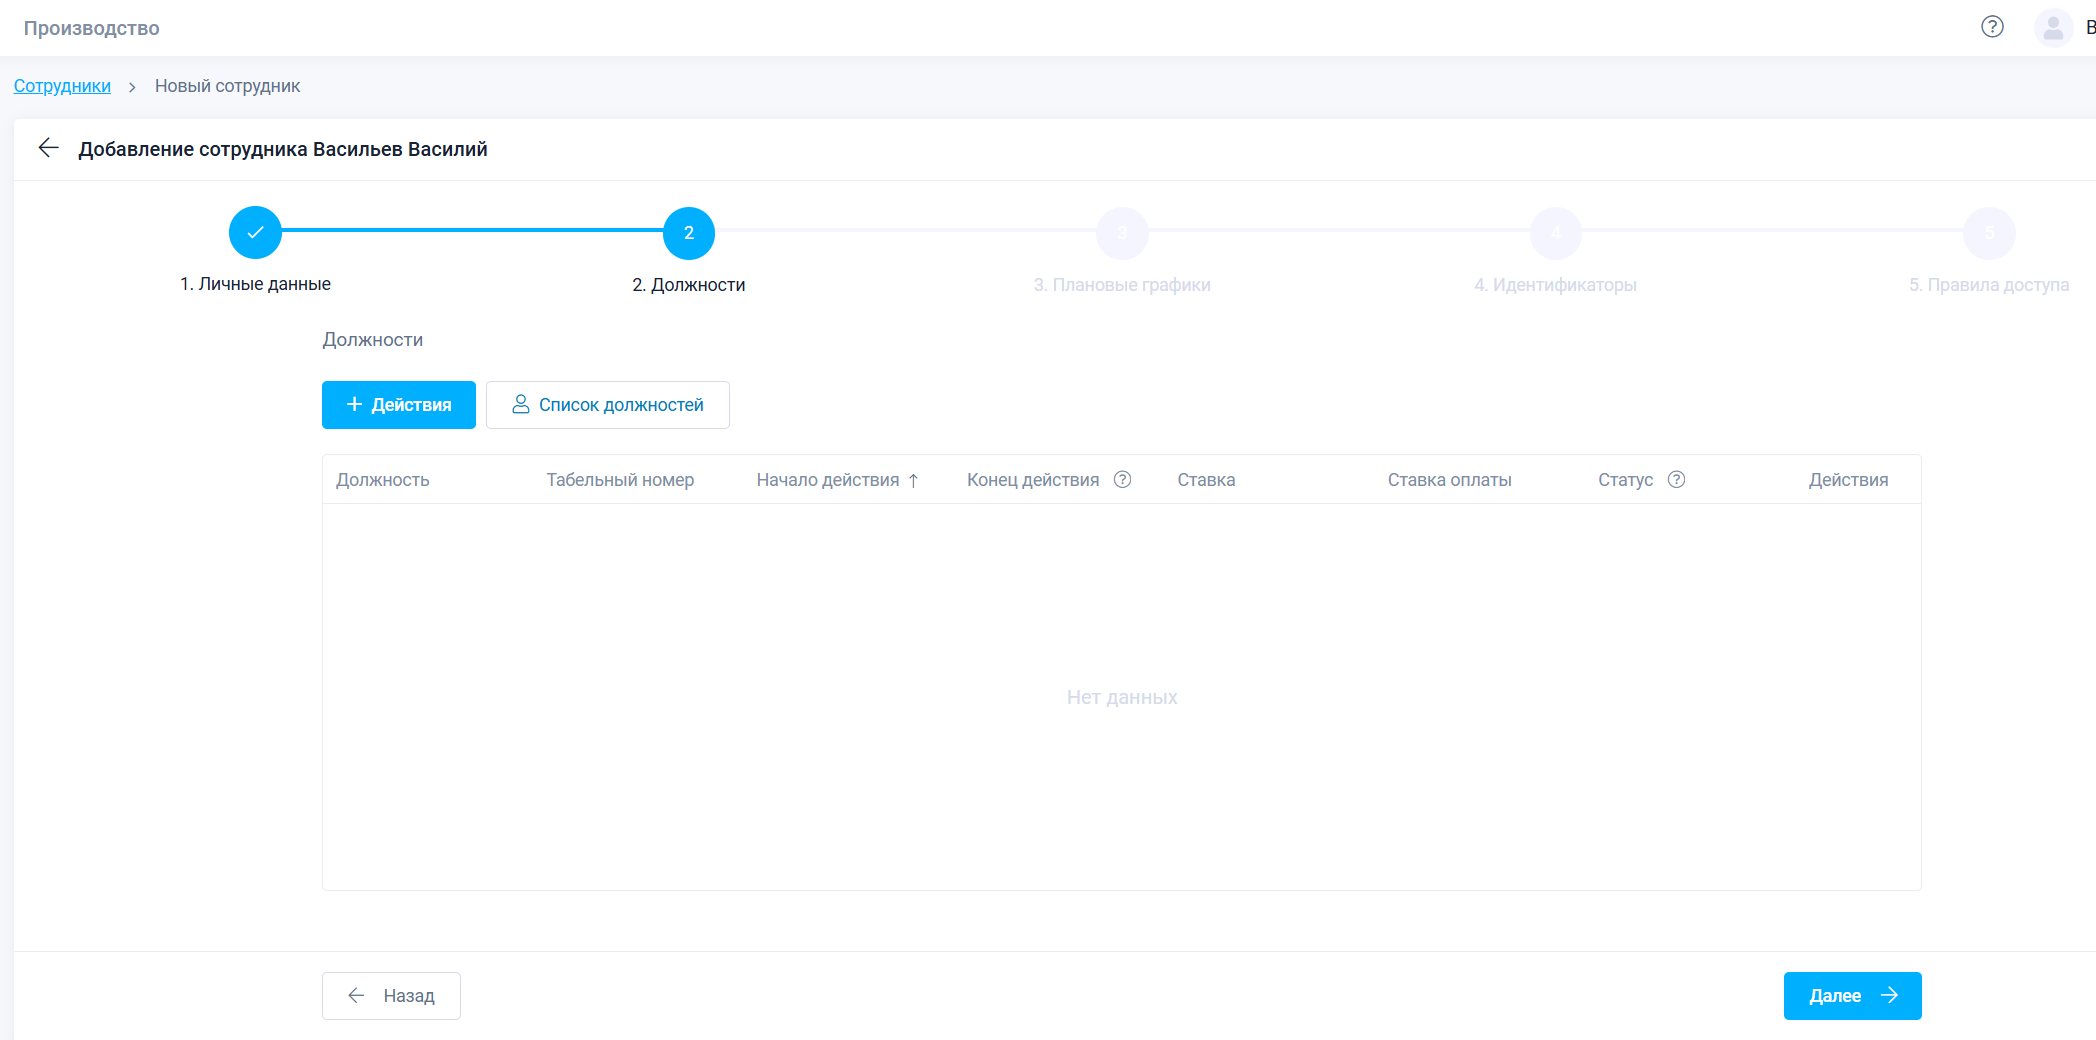Select the Личные данные step label

pyautogui.click(x=255, y=284)
